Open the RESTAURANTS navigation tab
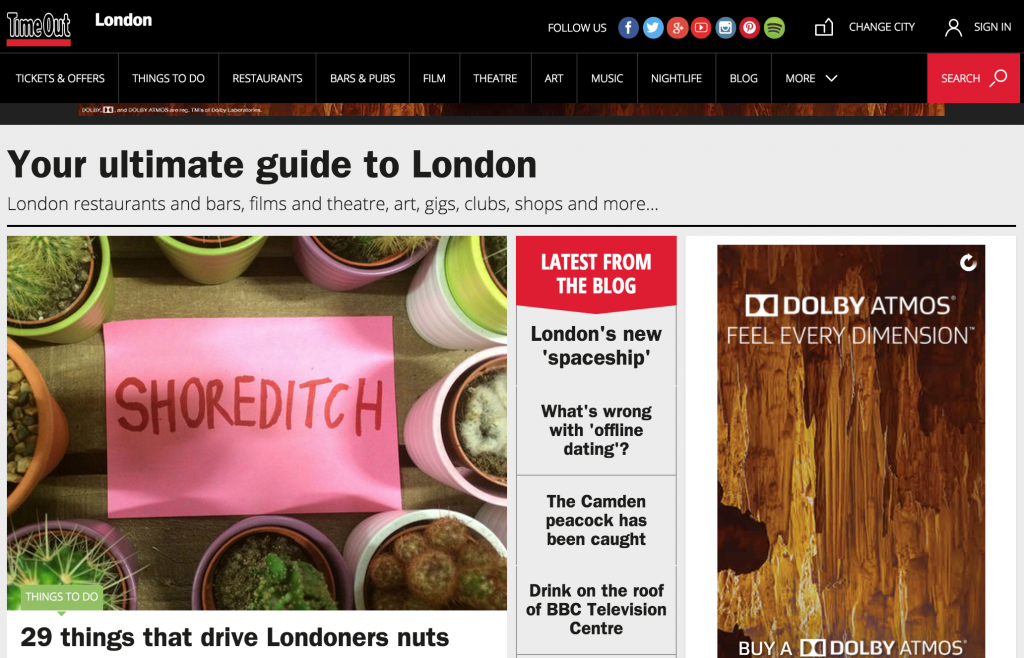 point(267,78)
